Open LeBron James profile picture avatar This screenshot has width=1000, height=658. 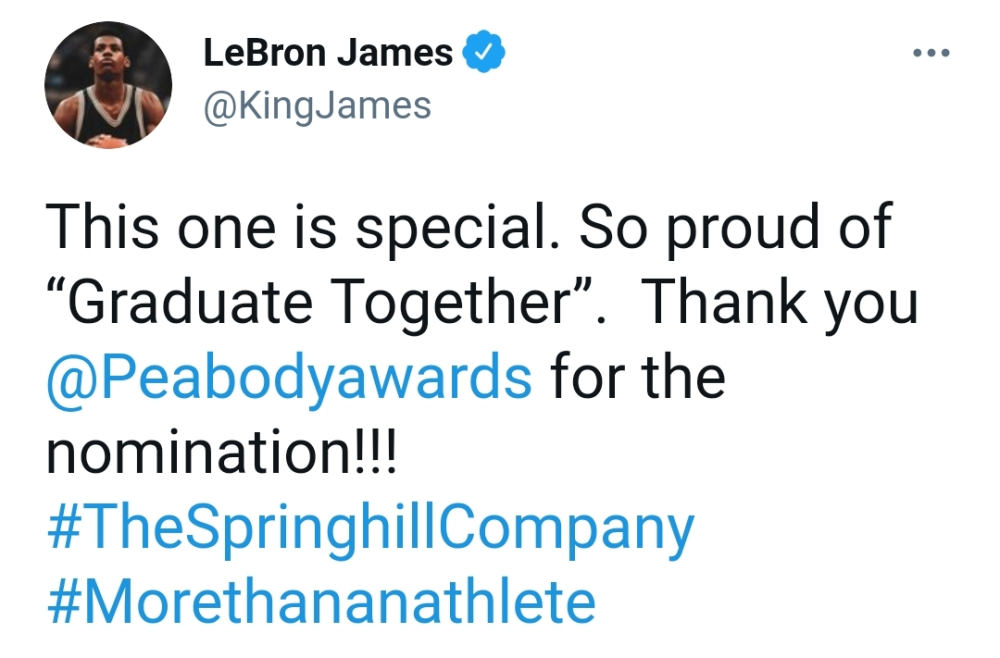[x=108, y=85]
